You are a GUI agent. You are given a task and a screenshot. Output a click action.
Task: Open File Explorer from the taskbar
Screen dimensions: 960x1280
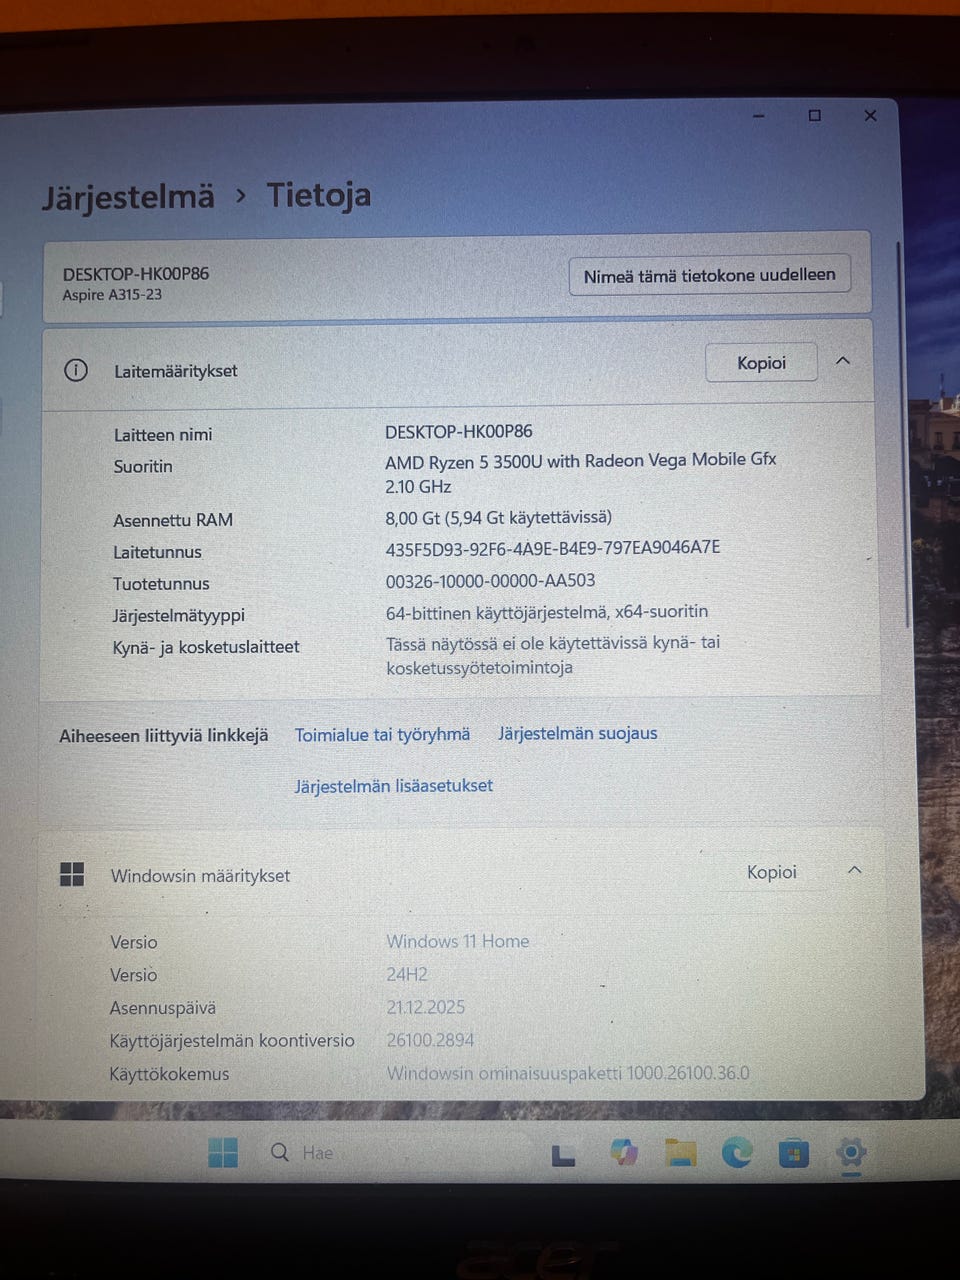[x=681, y=1153]
